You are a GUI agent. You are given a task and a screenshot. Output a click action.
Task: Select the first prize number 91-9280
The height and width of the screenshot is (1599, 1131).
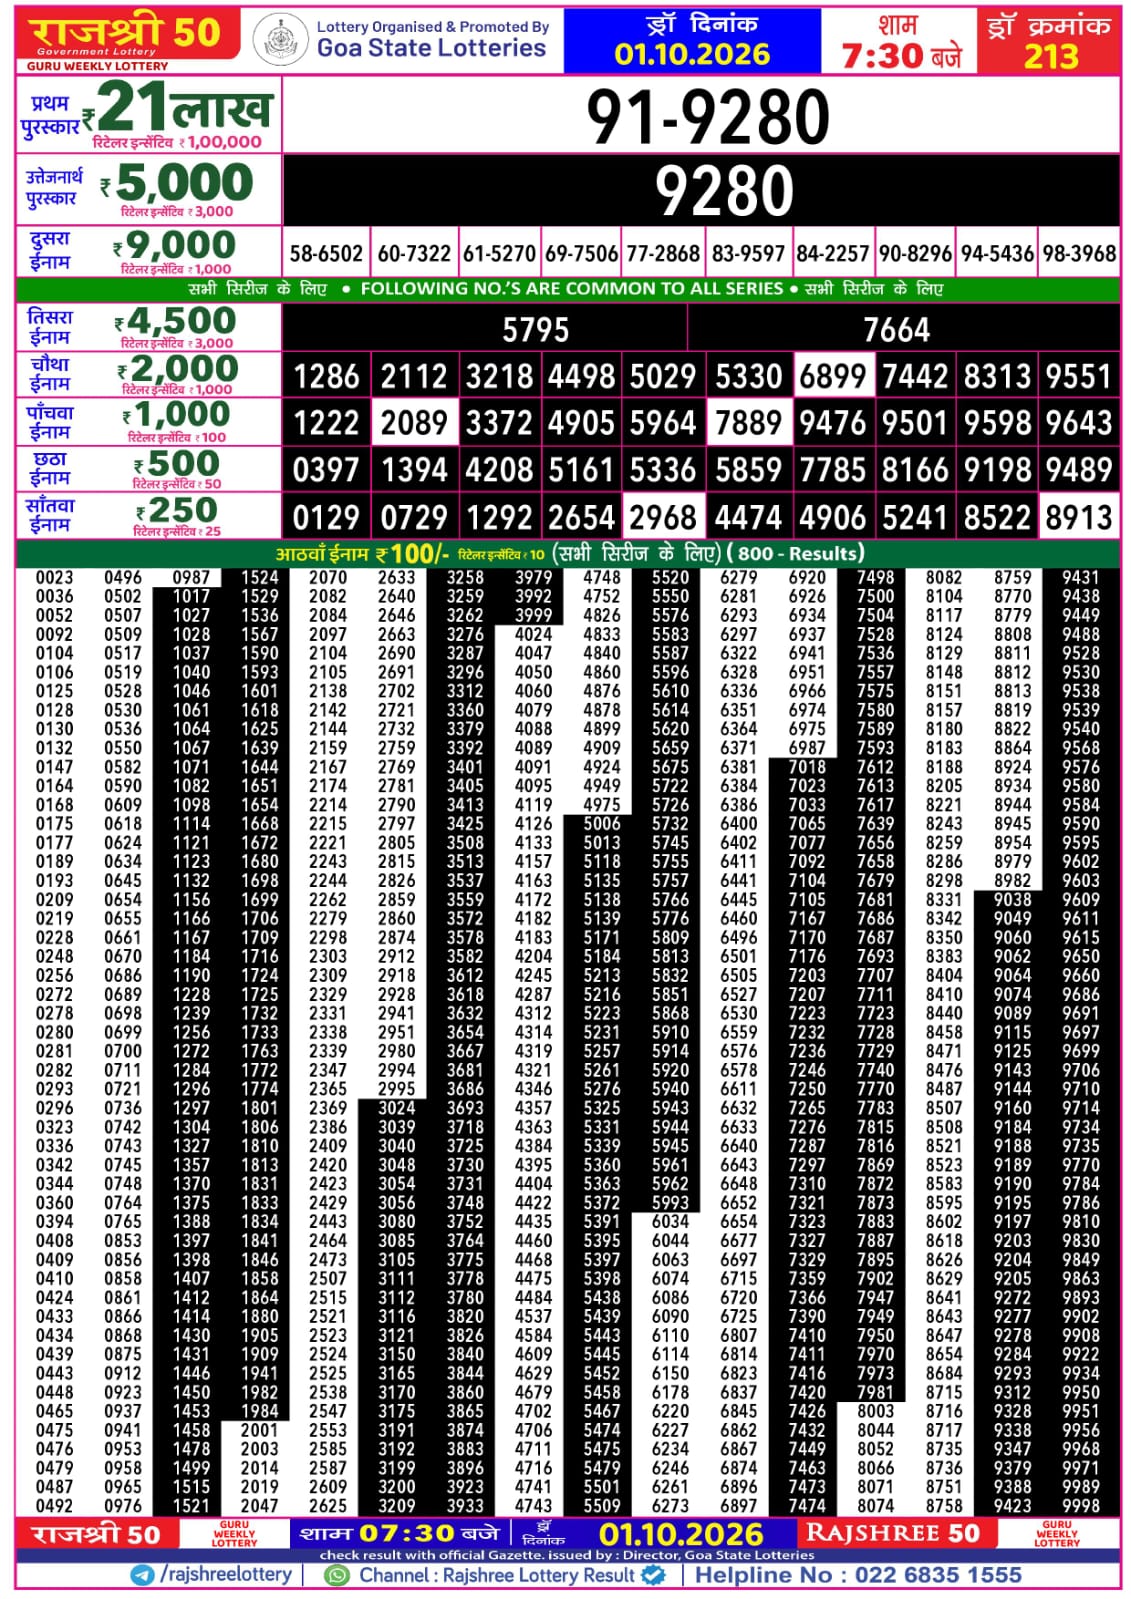[x=708, y=117]
